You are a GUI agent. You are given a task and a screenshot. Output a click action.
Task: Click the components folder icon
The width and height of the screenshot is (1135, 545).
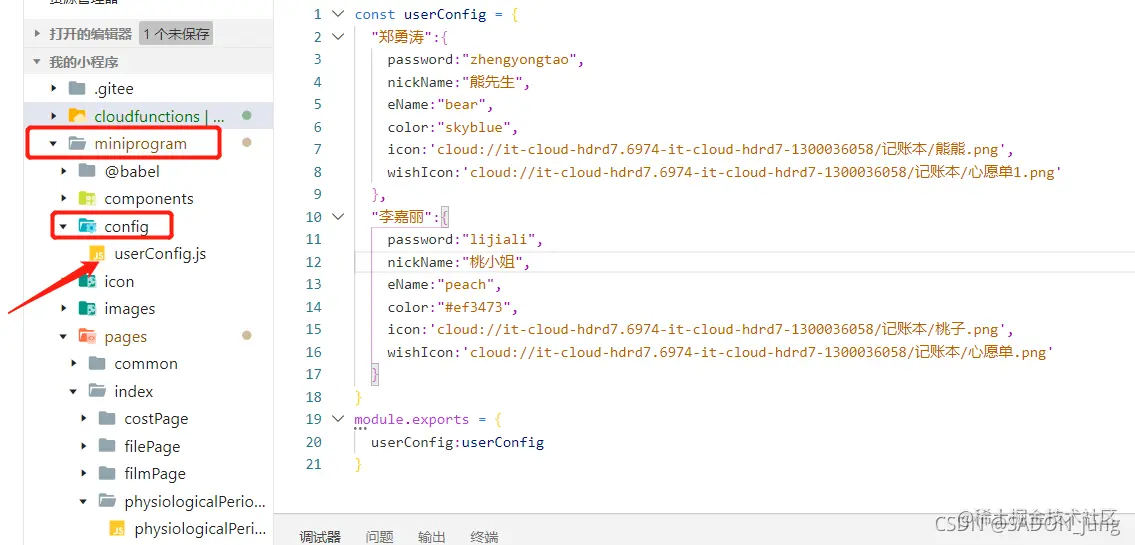87,198
